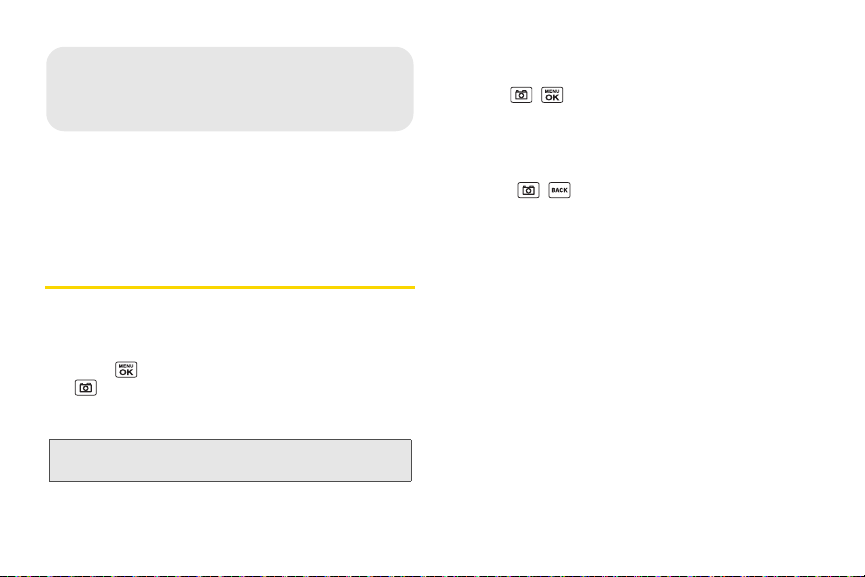Choose the left-column MENU OK button above camera icon
The height and width of the screenshot is (577, 865).
coord(126,370)
